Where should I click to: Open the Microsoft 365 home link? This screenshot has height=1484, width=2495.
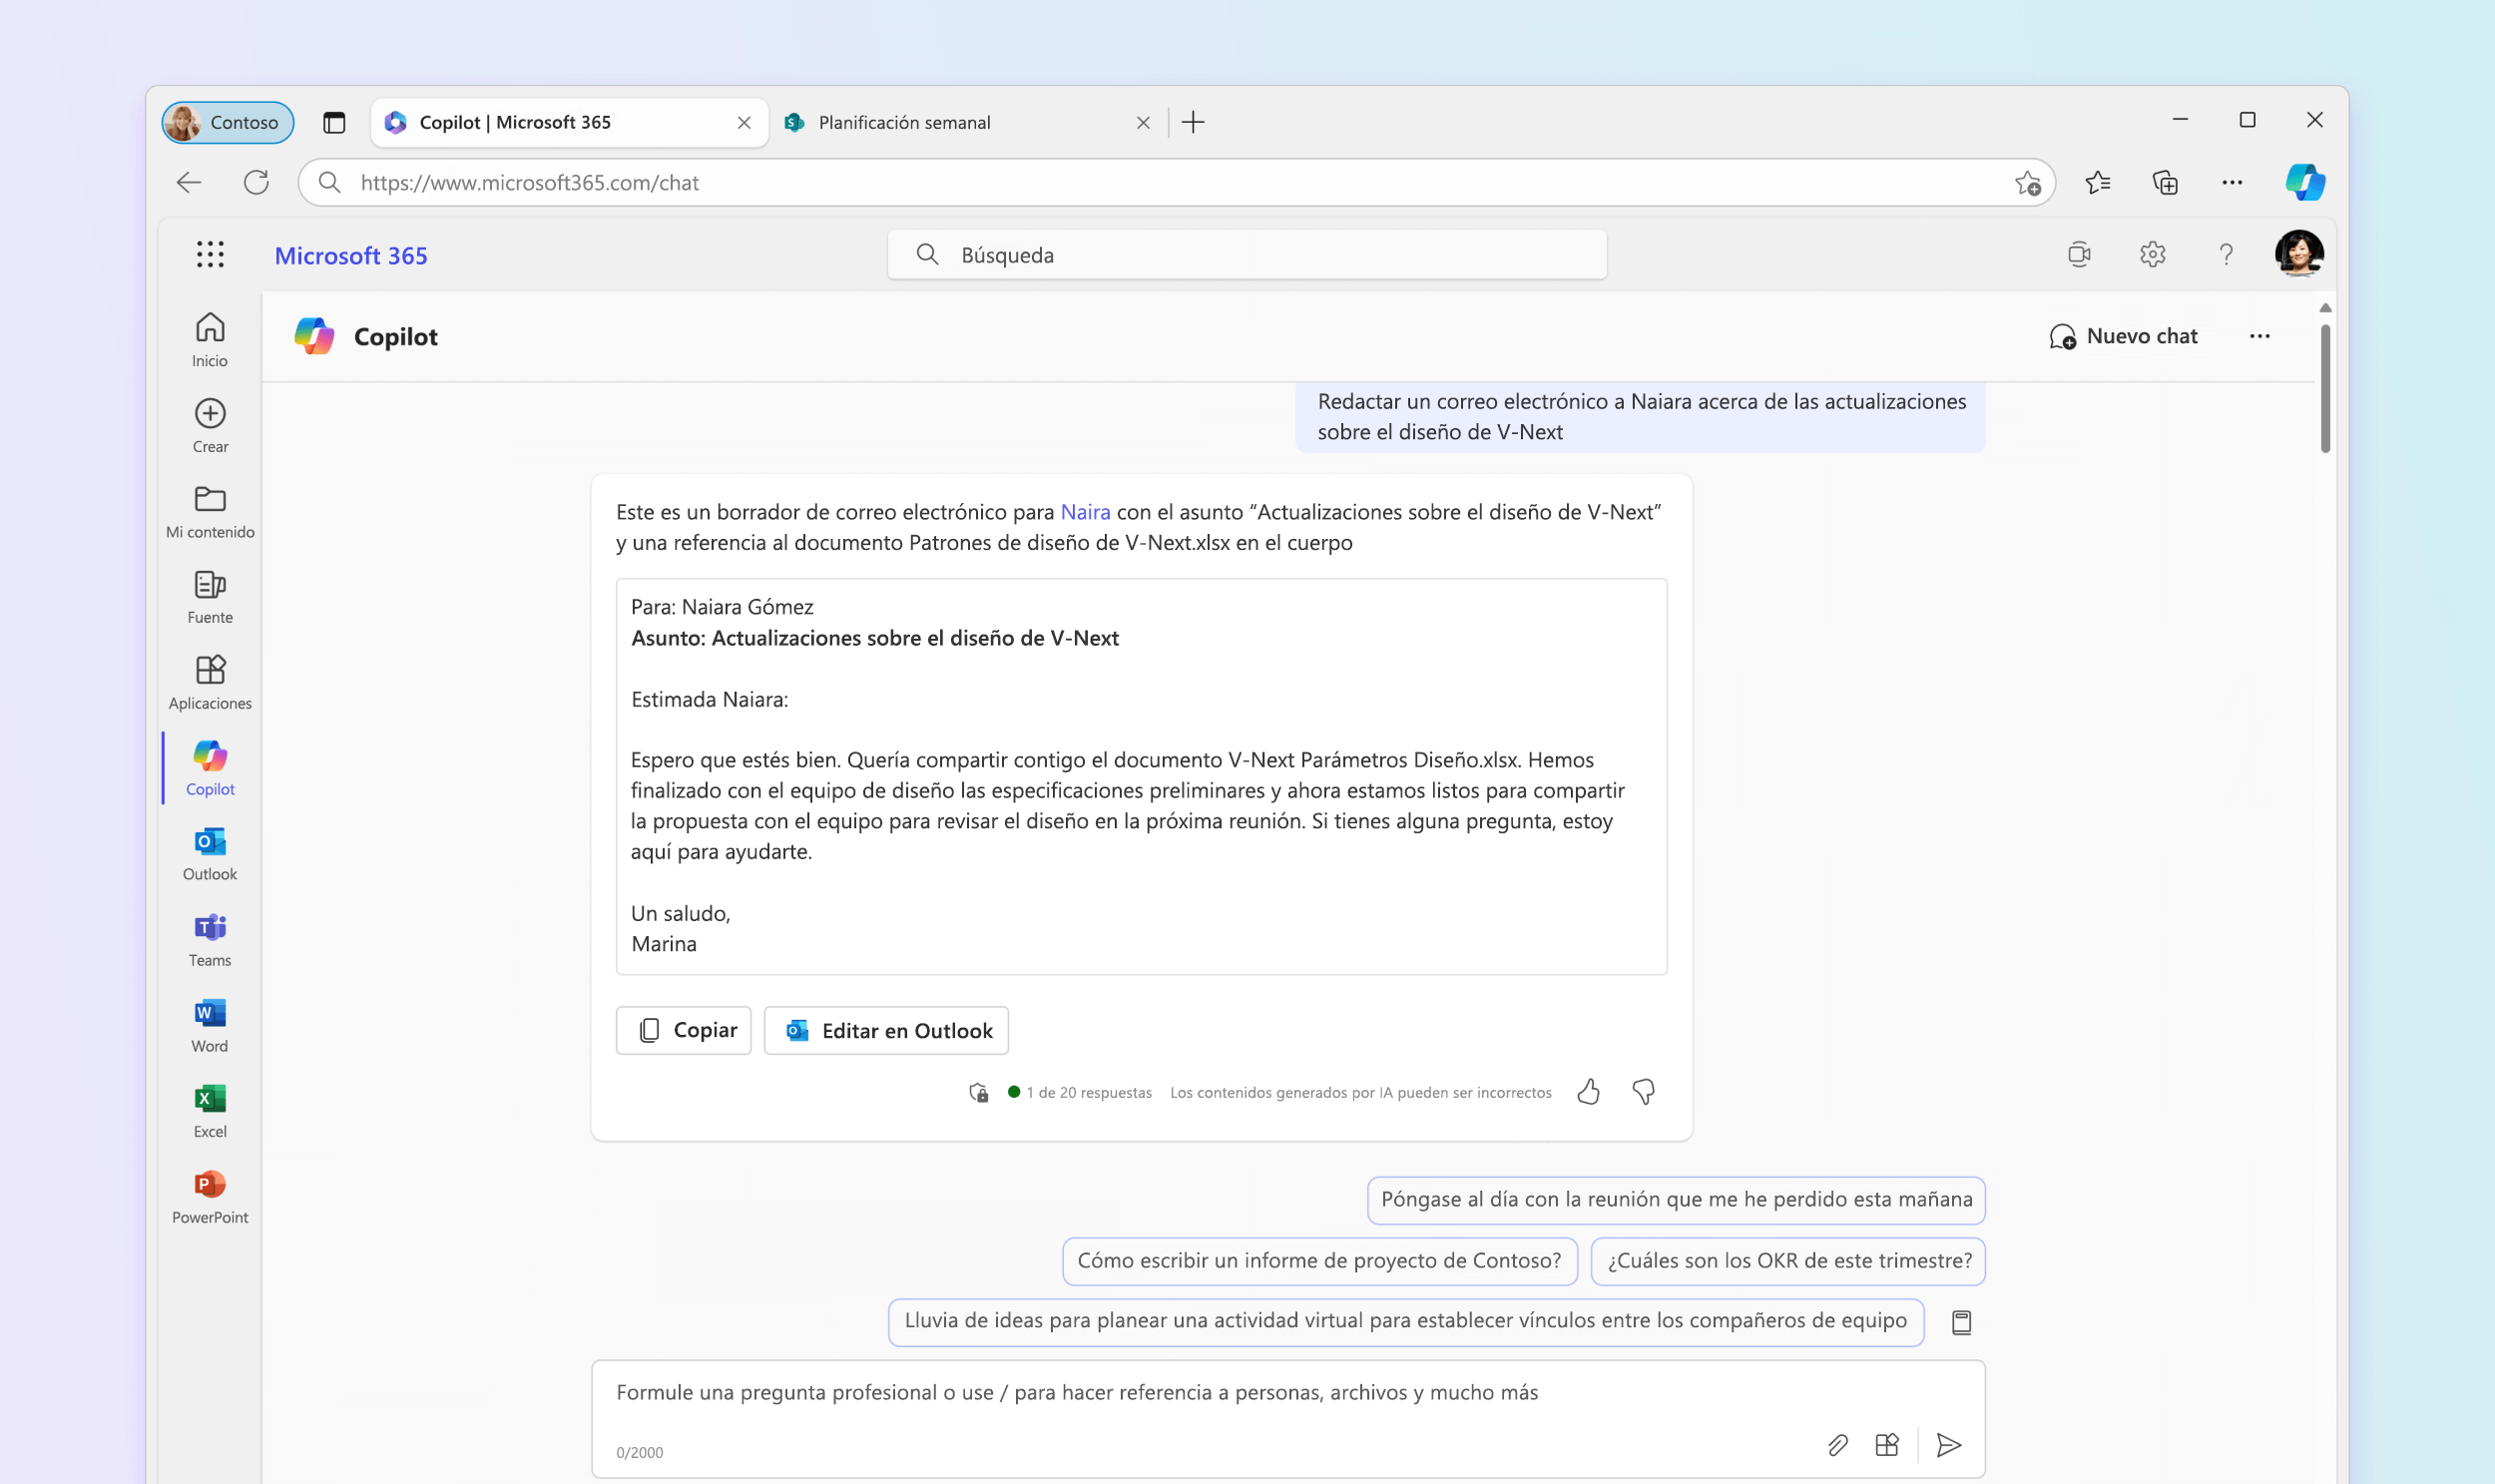(x=350, y=255)
